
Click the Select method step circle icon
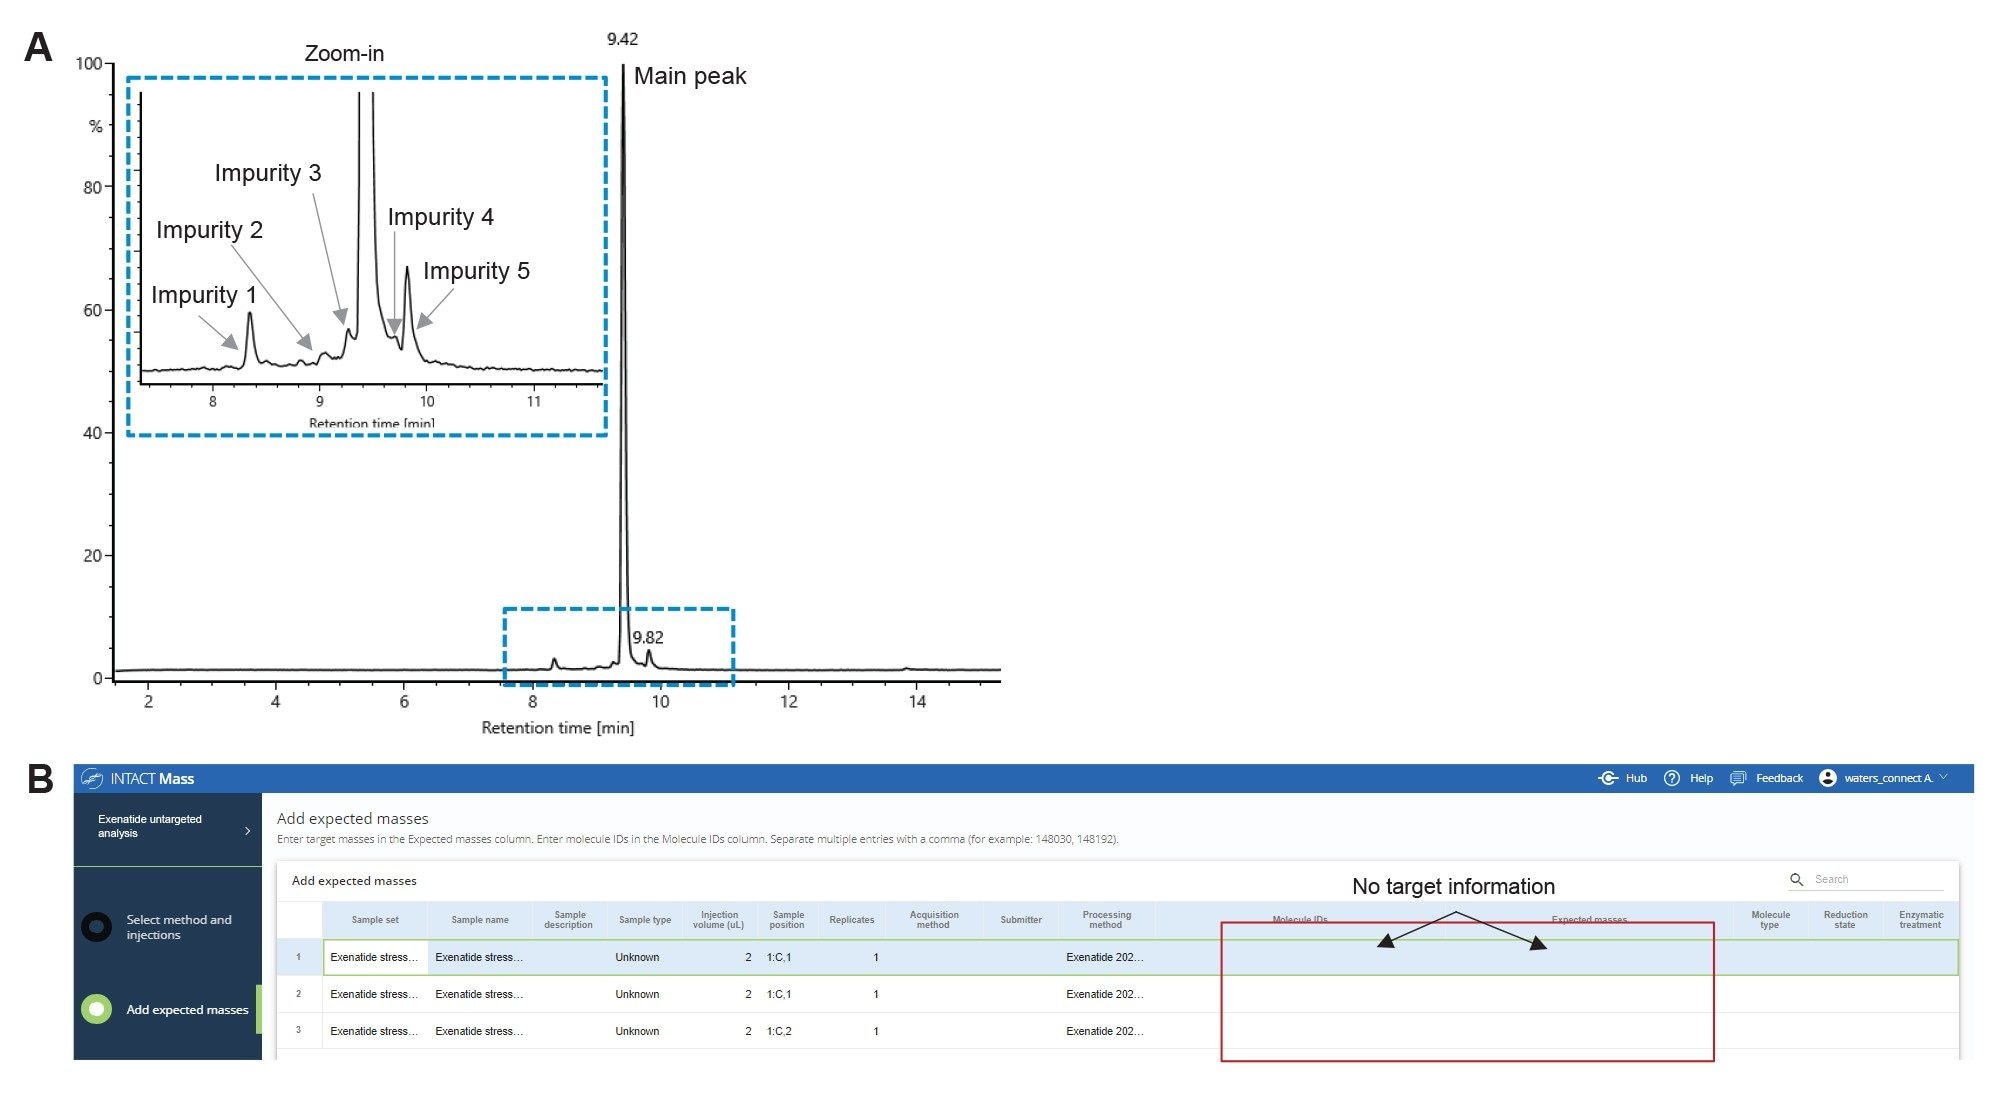point(96,927)
